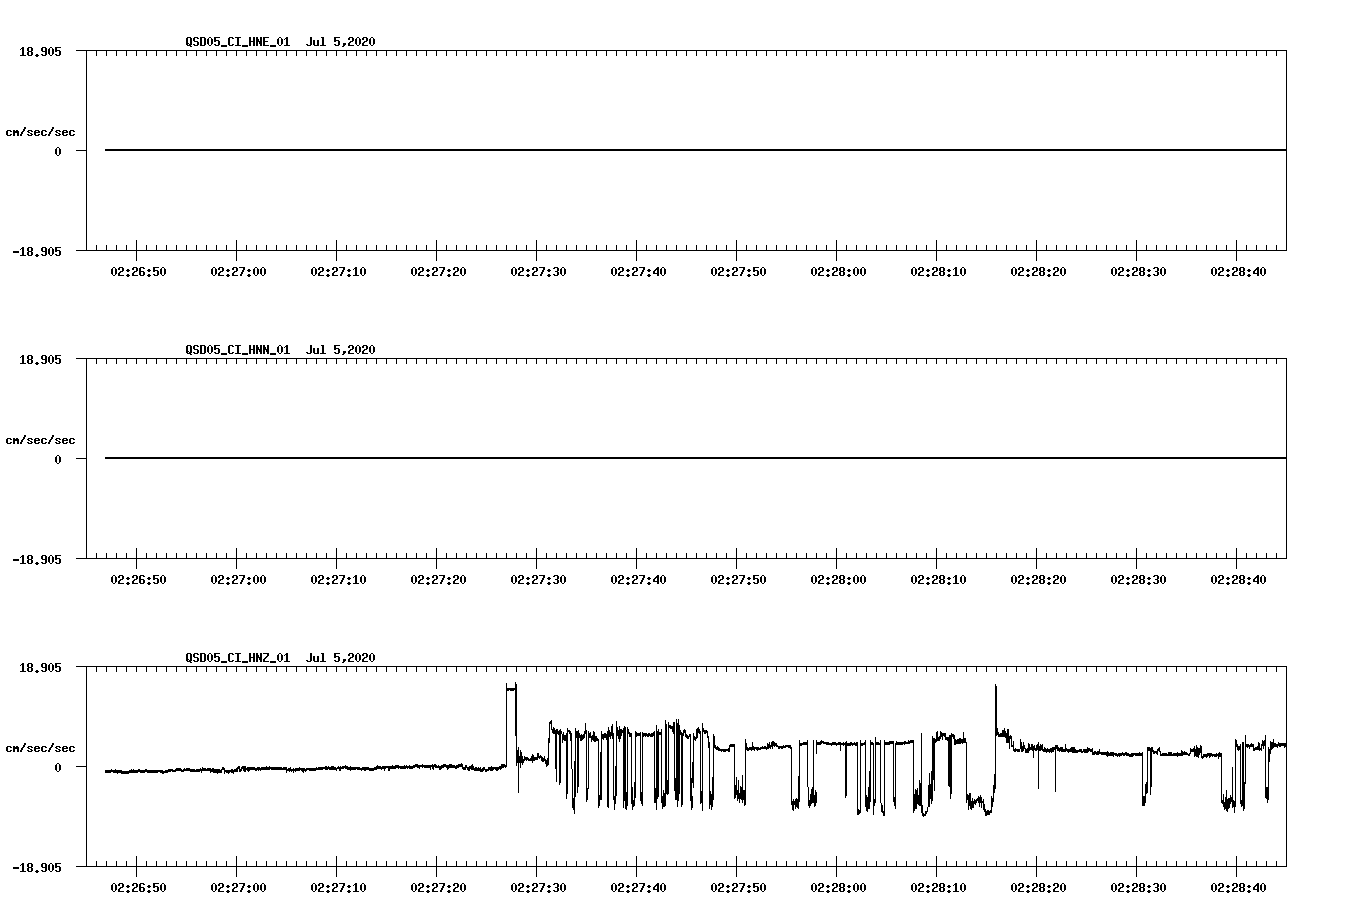Click the flat HNE trace line
1358x924 pixels.
[x=695, y=150]
